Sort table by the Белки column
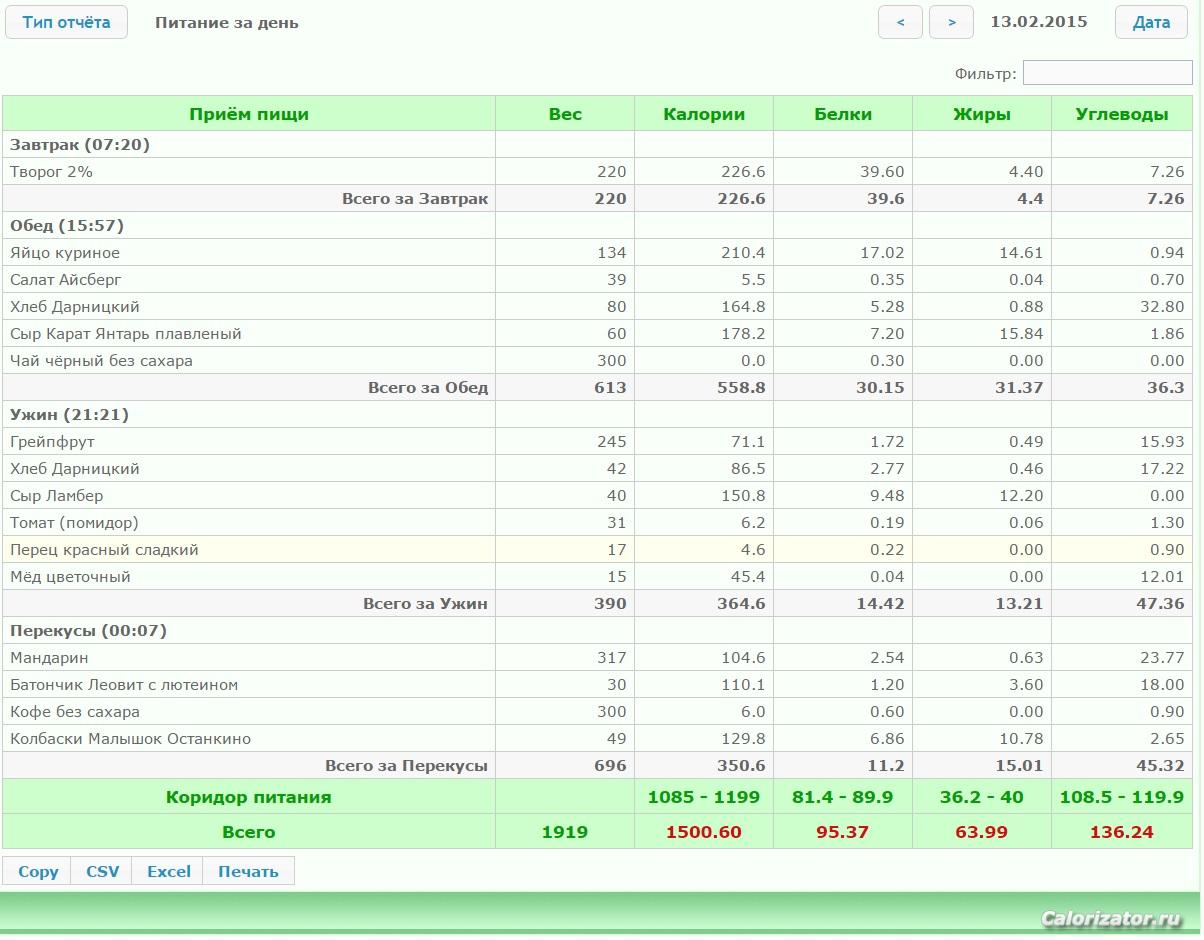 (x=843, y=114)
